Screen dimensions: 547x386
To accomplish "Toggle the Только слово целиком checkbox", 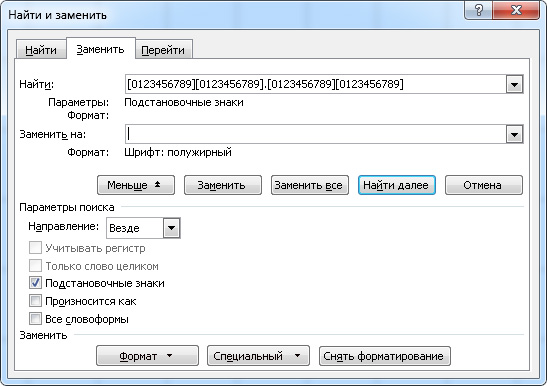I will coord(35,266).
